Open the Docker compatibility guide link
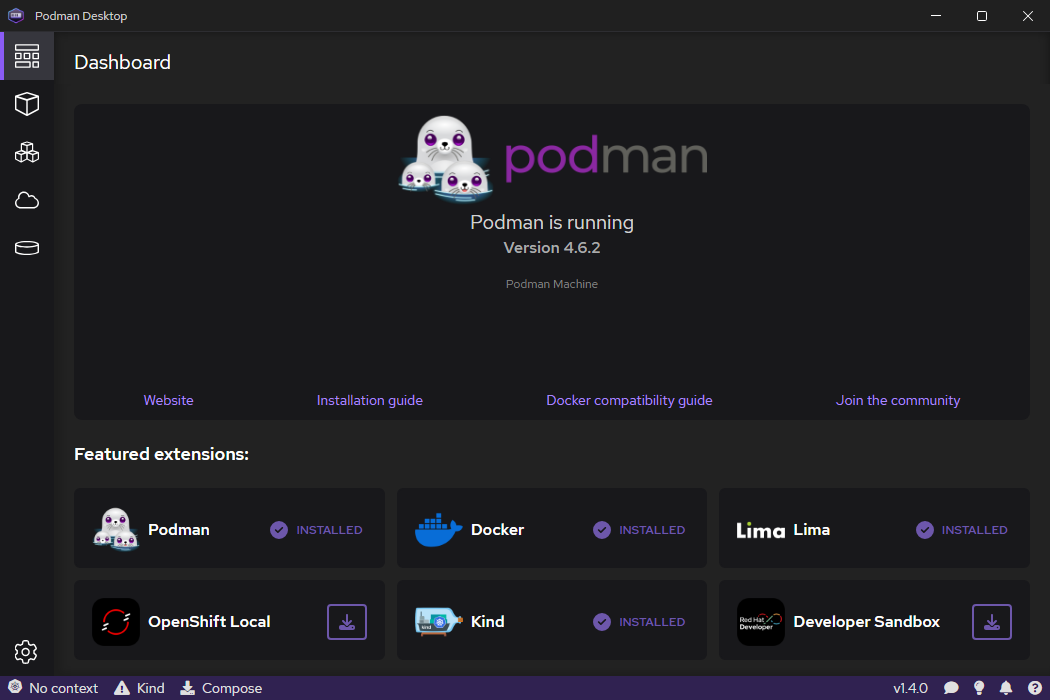Image resolution: width=1050 pixels, height=700 pixels. coord(629,401)
